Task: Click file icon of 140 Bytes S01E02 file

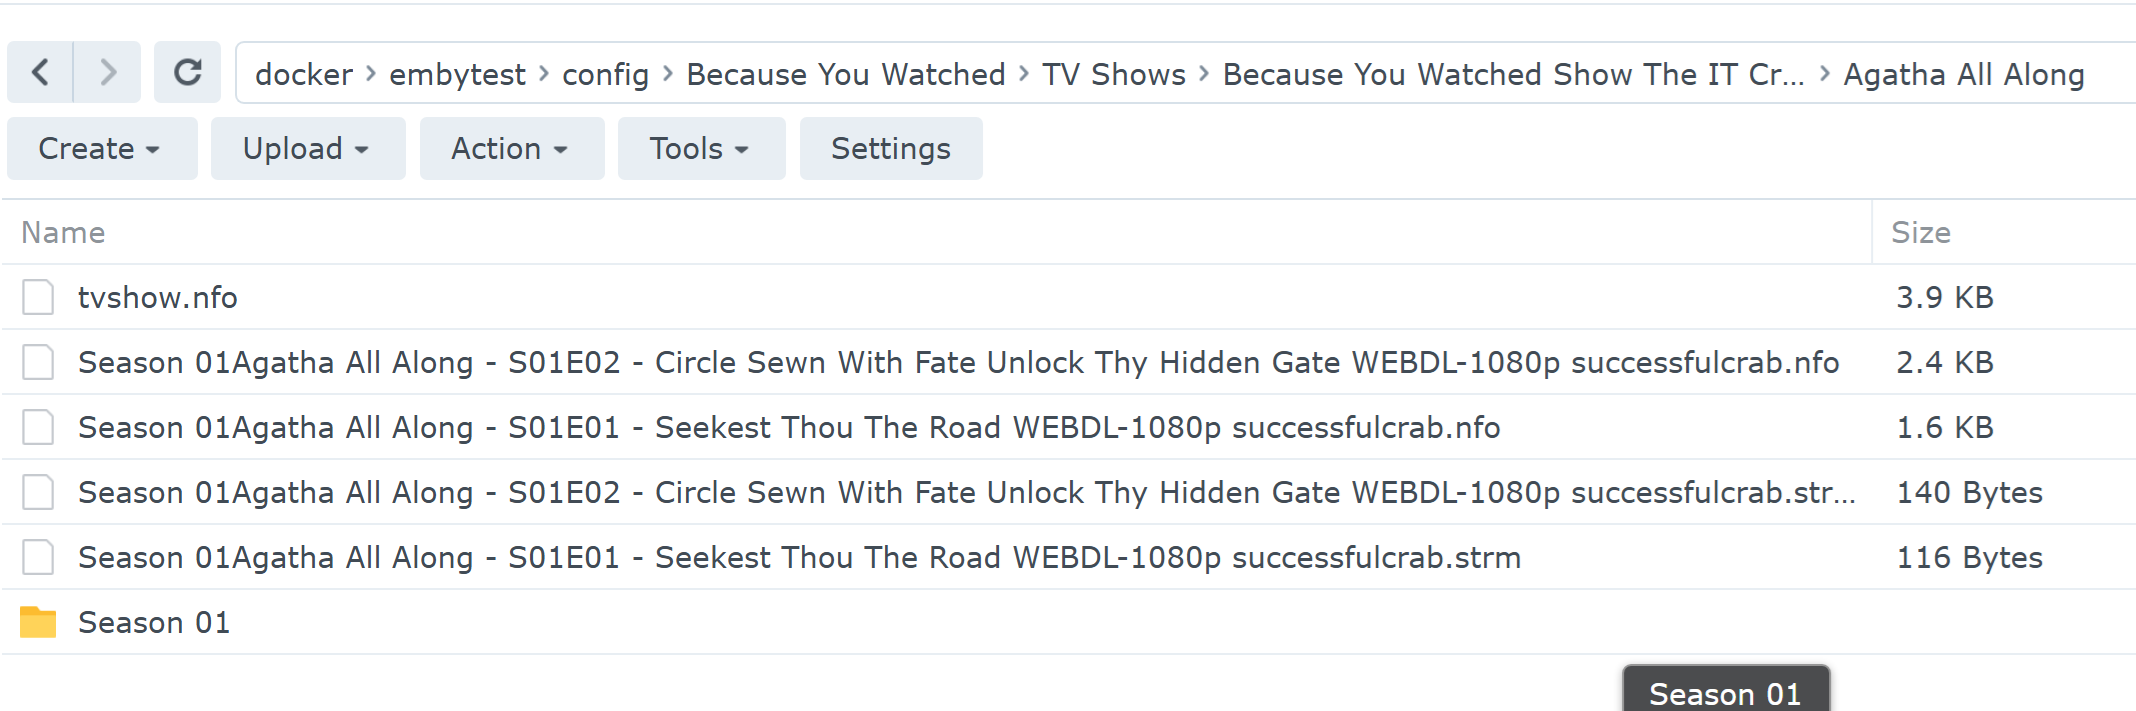Action: pyautogui.click(x=38, y=492)
